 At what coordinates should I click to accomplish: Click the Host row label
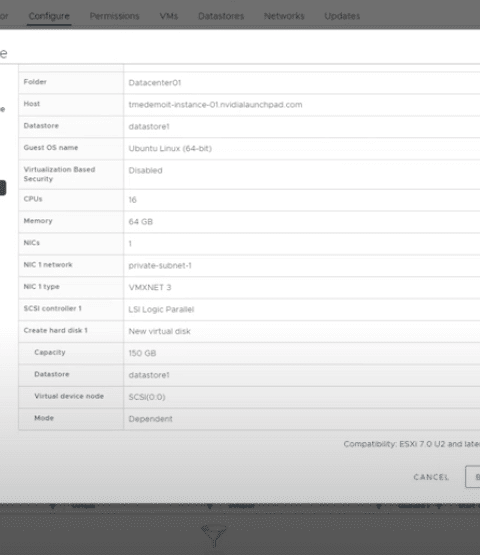(32, 104)
